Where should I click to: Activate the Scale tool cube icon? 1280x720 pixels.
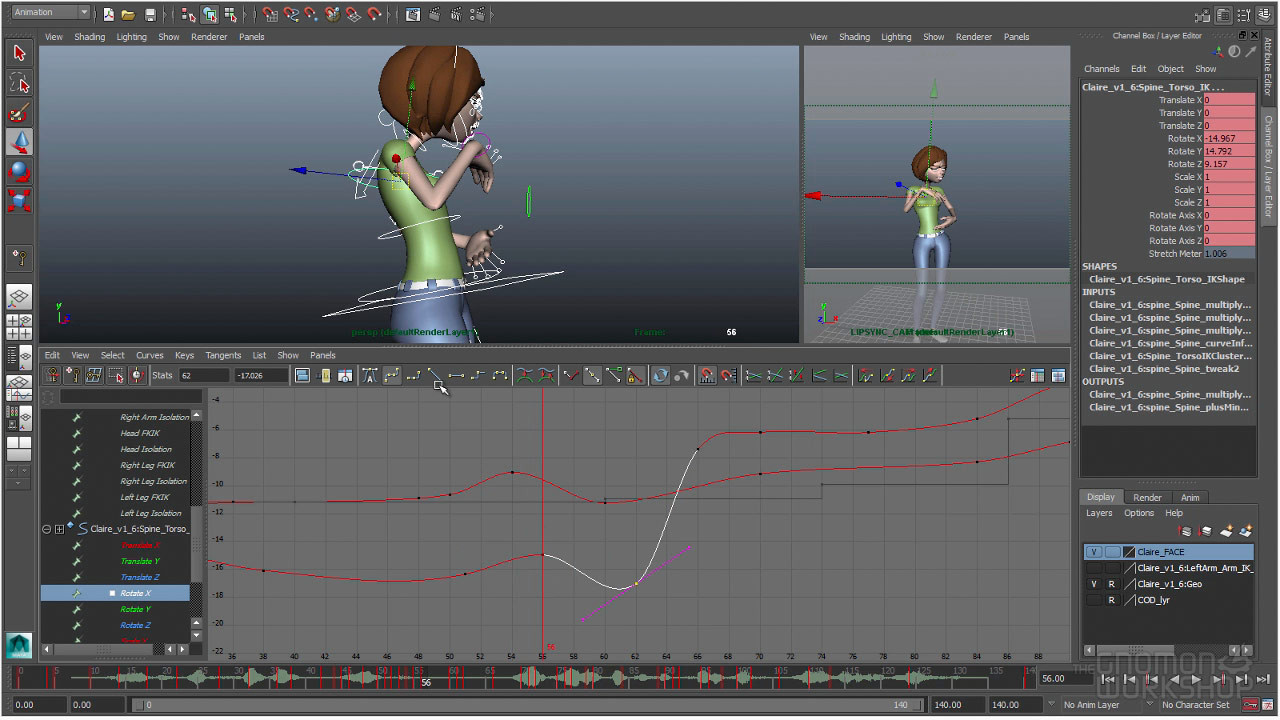19,201
